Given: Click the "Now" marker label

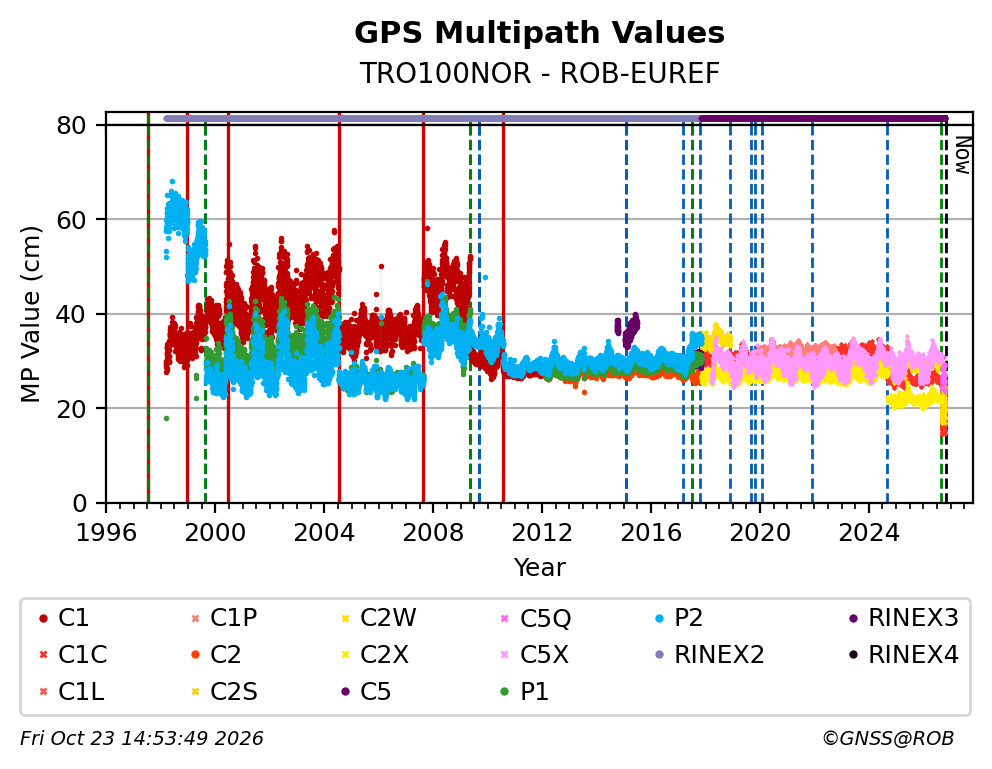Looking at the screenshot, I should coord(962,156).
